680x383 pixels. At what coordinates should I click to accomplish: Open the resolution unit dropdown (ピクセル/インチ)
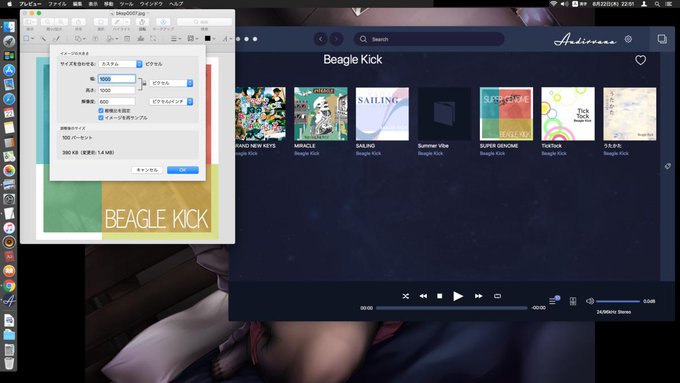171,101
